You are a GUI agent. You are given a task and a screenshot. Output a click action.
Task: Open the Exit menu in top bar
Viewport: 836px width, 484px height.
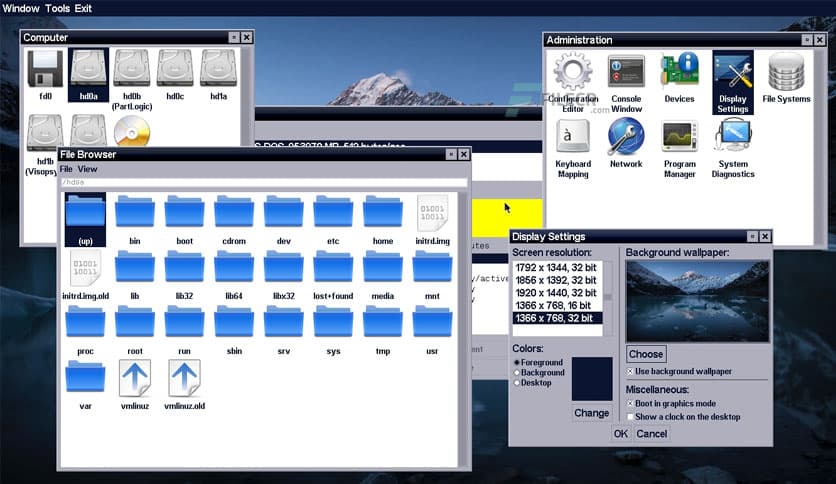click(83, 8)
